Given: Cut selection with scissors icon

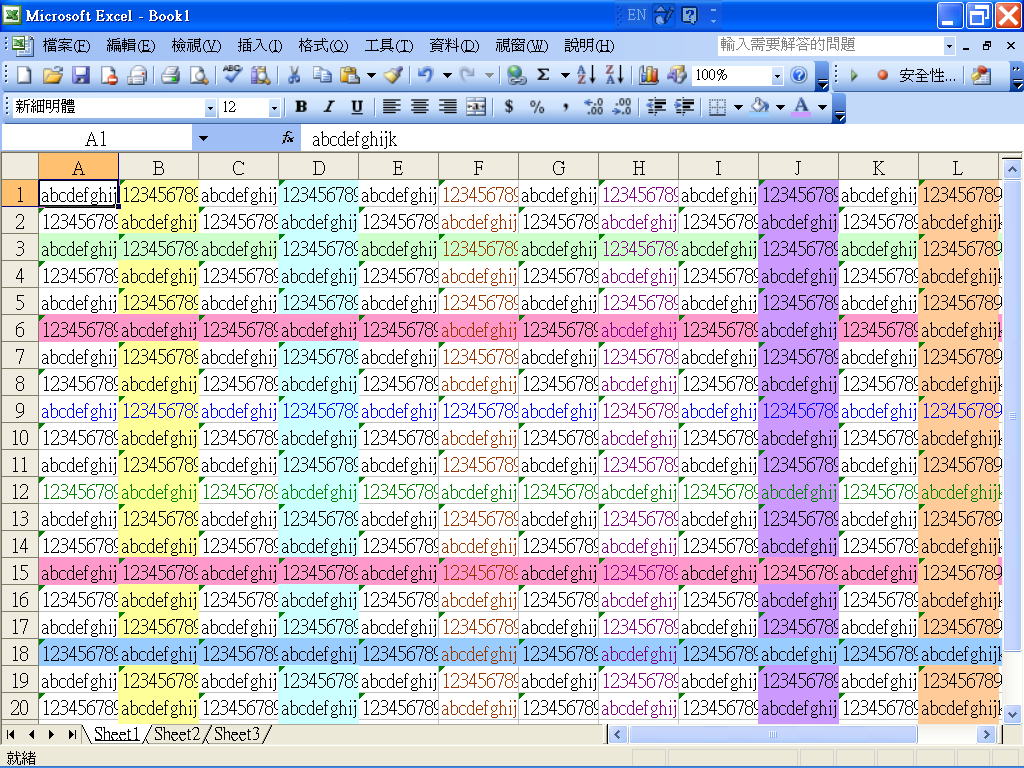Looking at the screenshot, I should tap(294, 76).
